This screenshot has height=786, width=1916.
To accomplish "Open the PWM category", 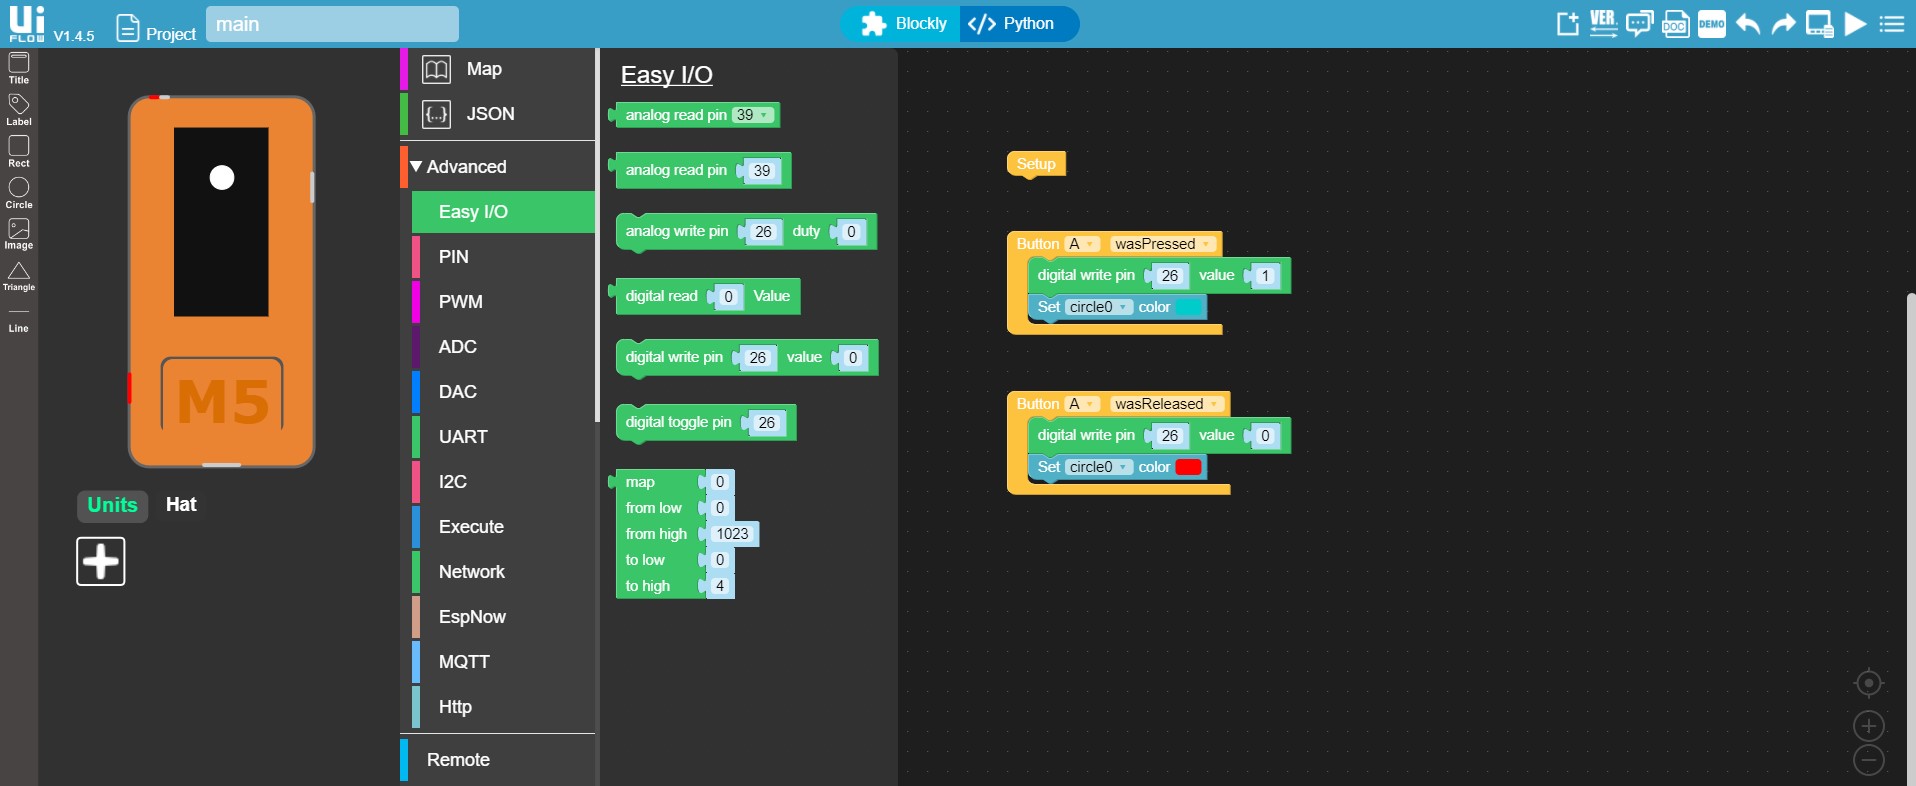I will [503, 302].
